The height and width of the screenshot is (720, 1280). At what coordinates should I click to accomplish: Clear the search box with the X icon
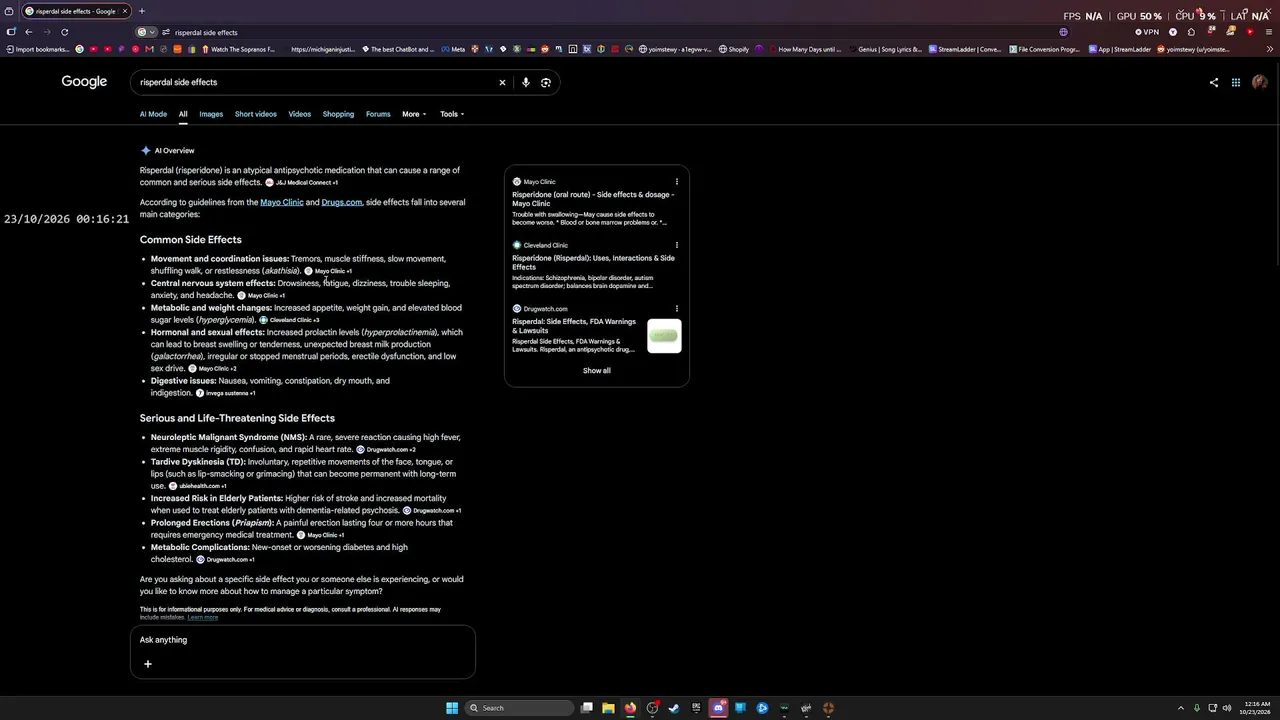tap(502, 83)
